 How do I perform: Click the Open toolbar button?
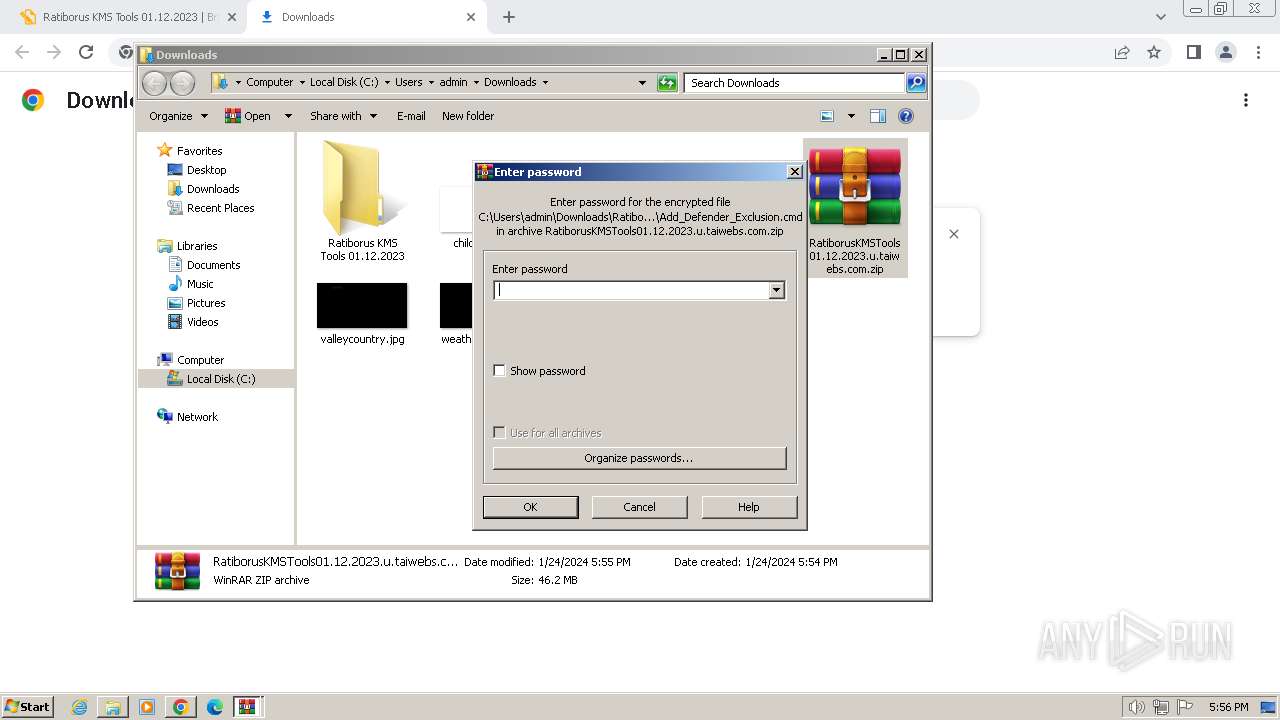click(248, 116)
